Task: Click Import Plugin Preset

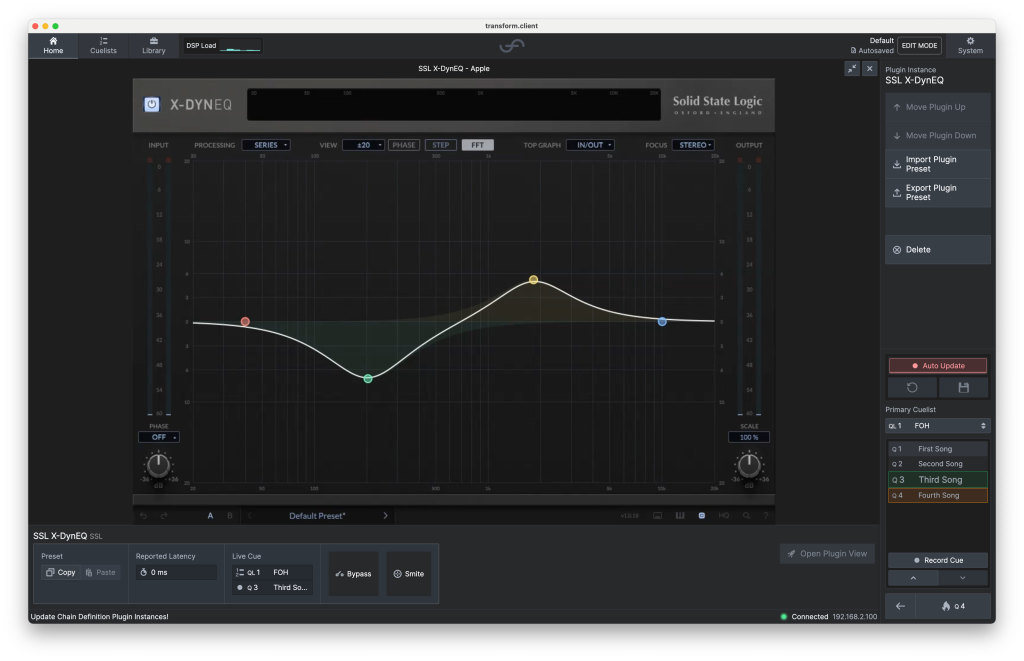Action: (938, 164)
